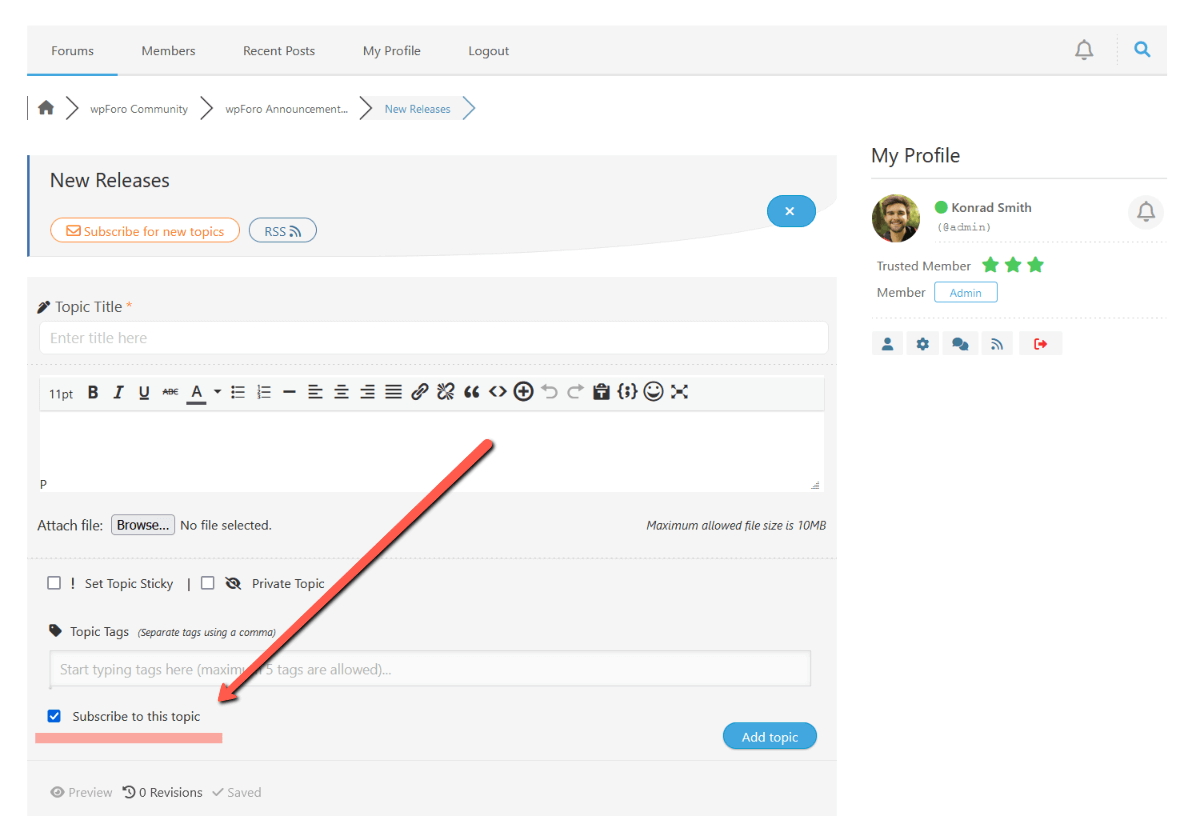
Task: Toggle bold formatting in the editor
Action: [x=93, y=392]
